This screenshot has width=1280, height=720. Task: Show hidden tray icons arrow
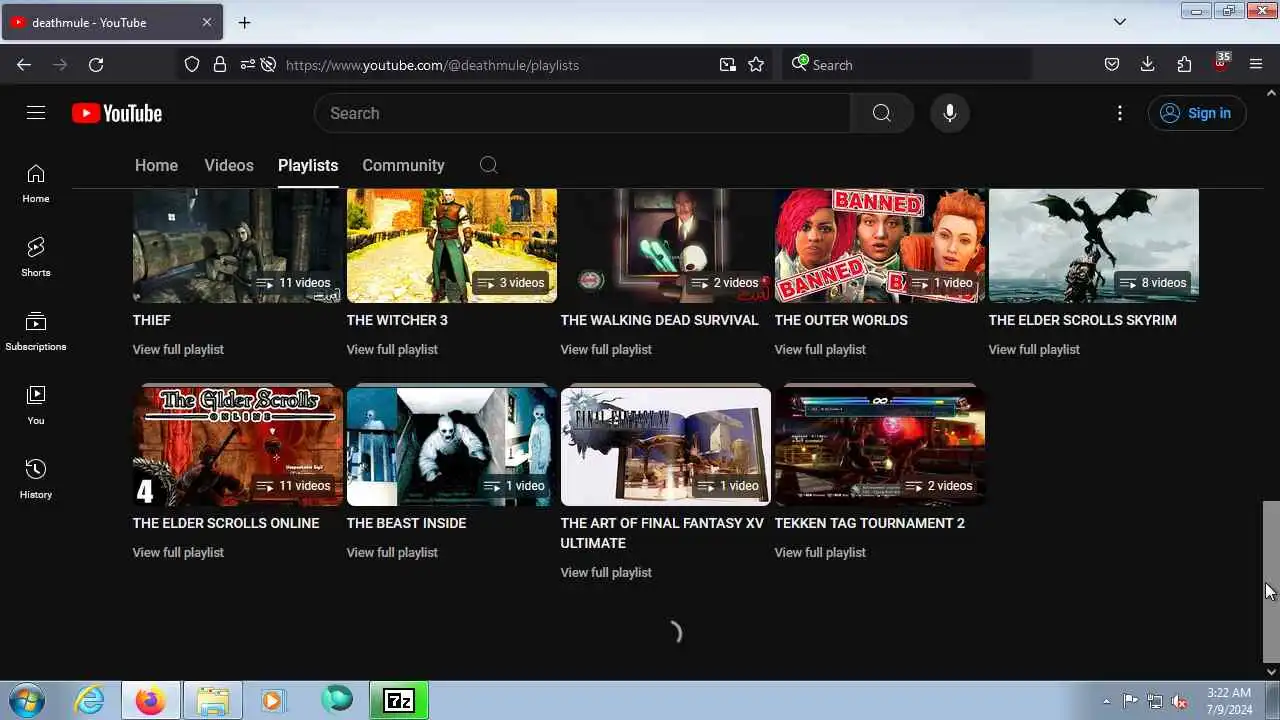tap(1106, 701)
